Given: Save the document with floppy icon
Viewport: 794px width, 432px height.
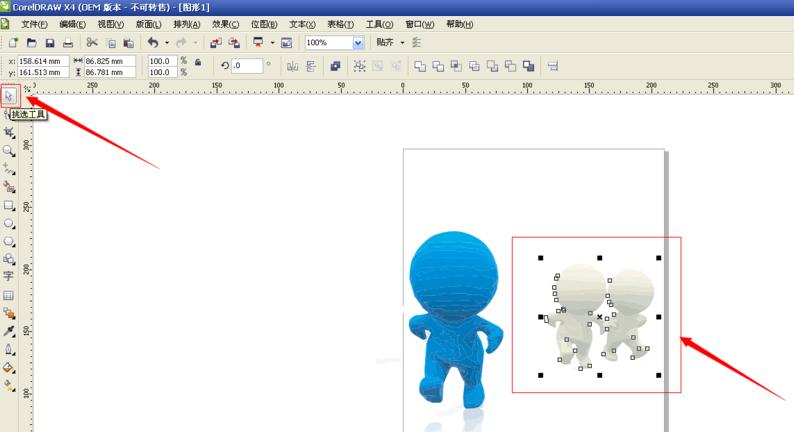Looking at the screenshot, I should pyautogui.click(x=50, y=43).
